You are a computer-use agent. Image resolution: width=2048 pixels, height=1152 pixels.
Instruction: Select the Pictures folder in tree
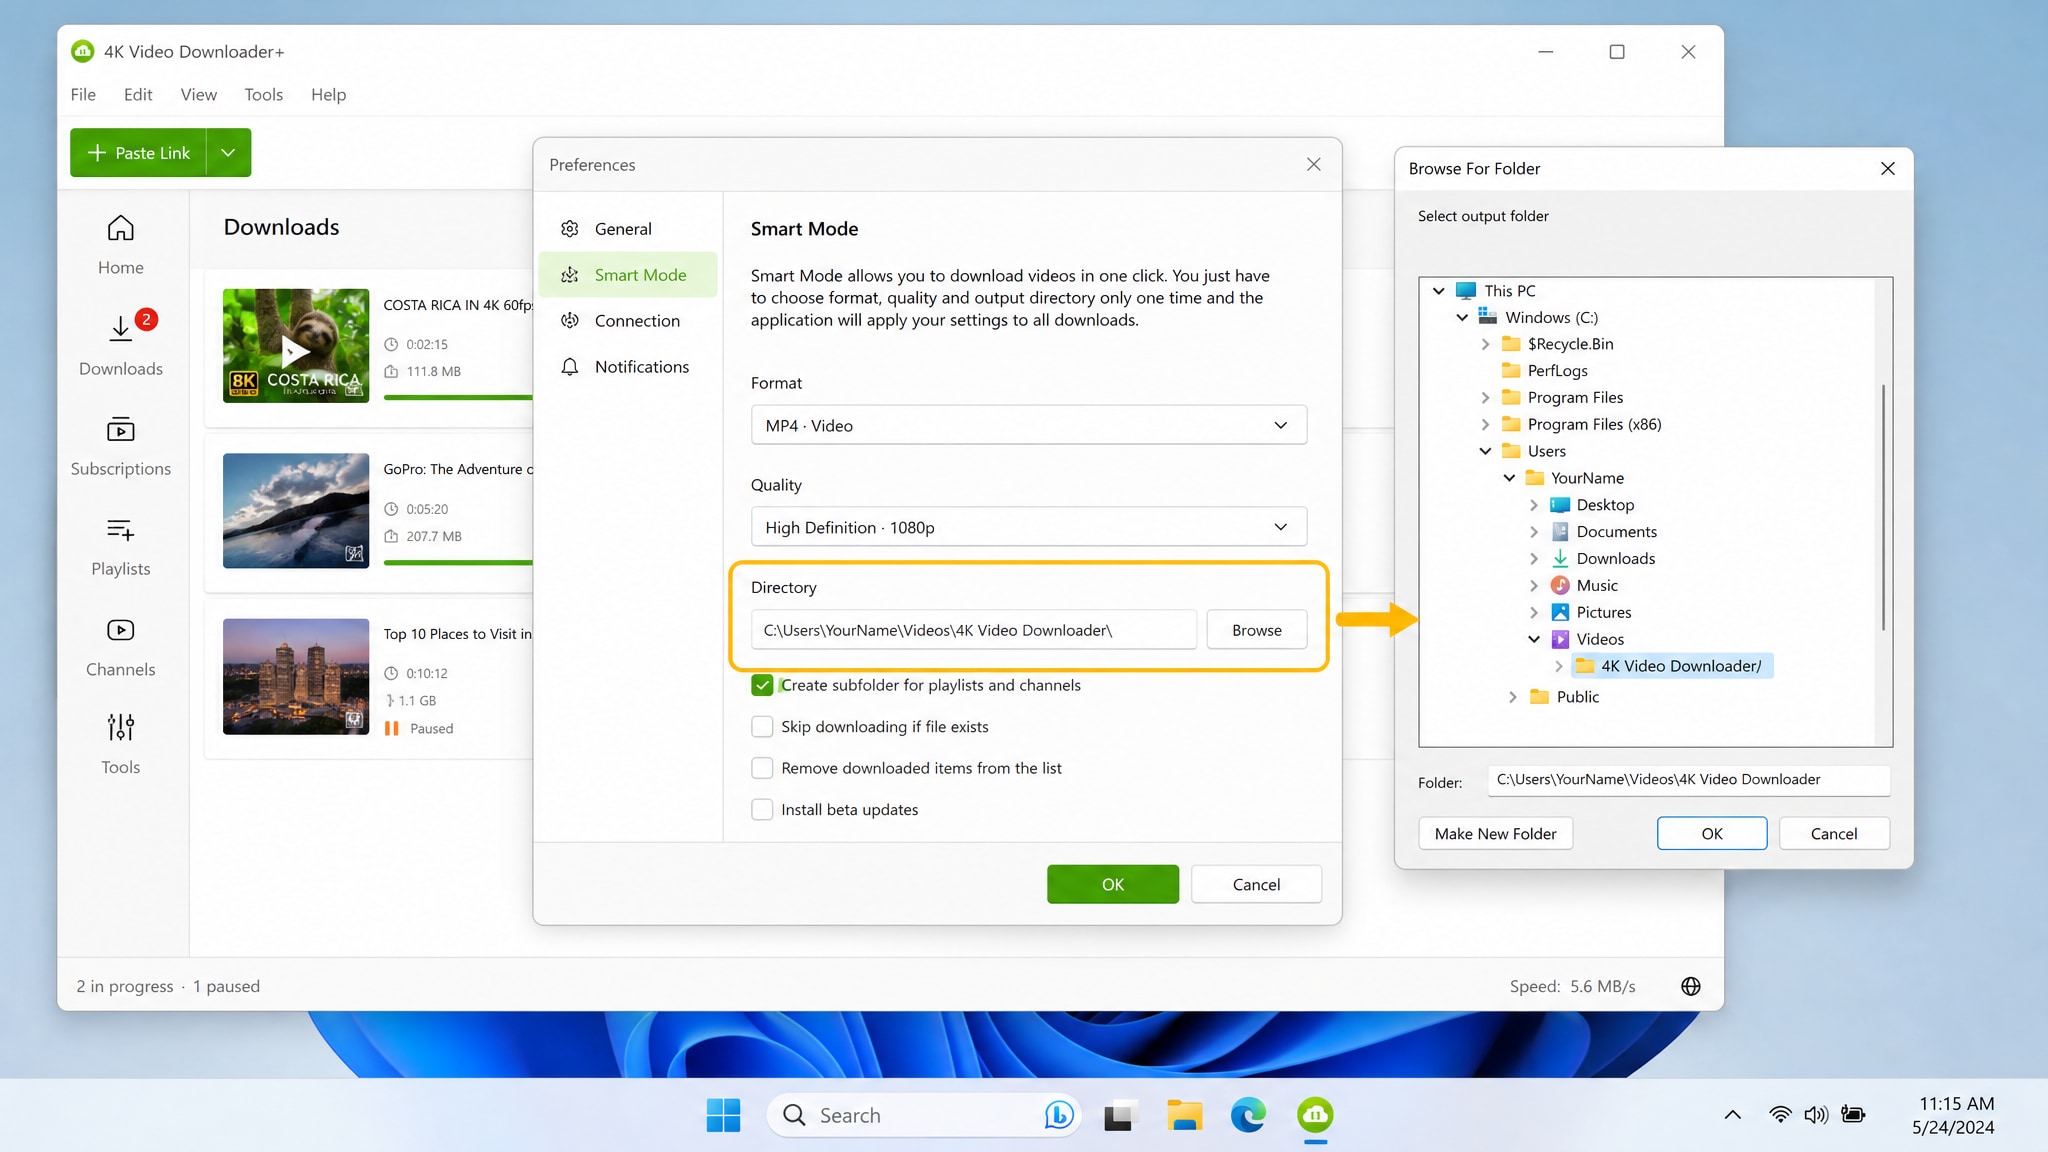(x=1591, y=612)
